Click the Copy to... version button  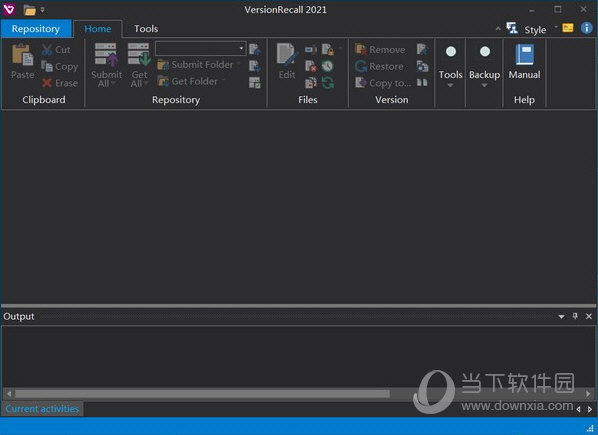click(383, 83)
